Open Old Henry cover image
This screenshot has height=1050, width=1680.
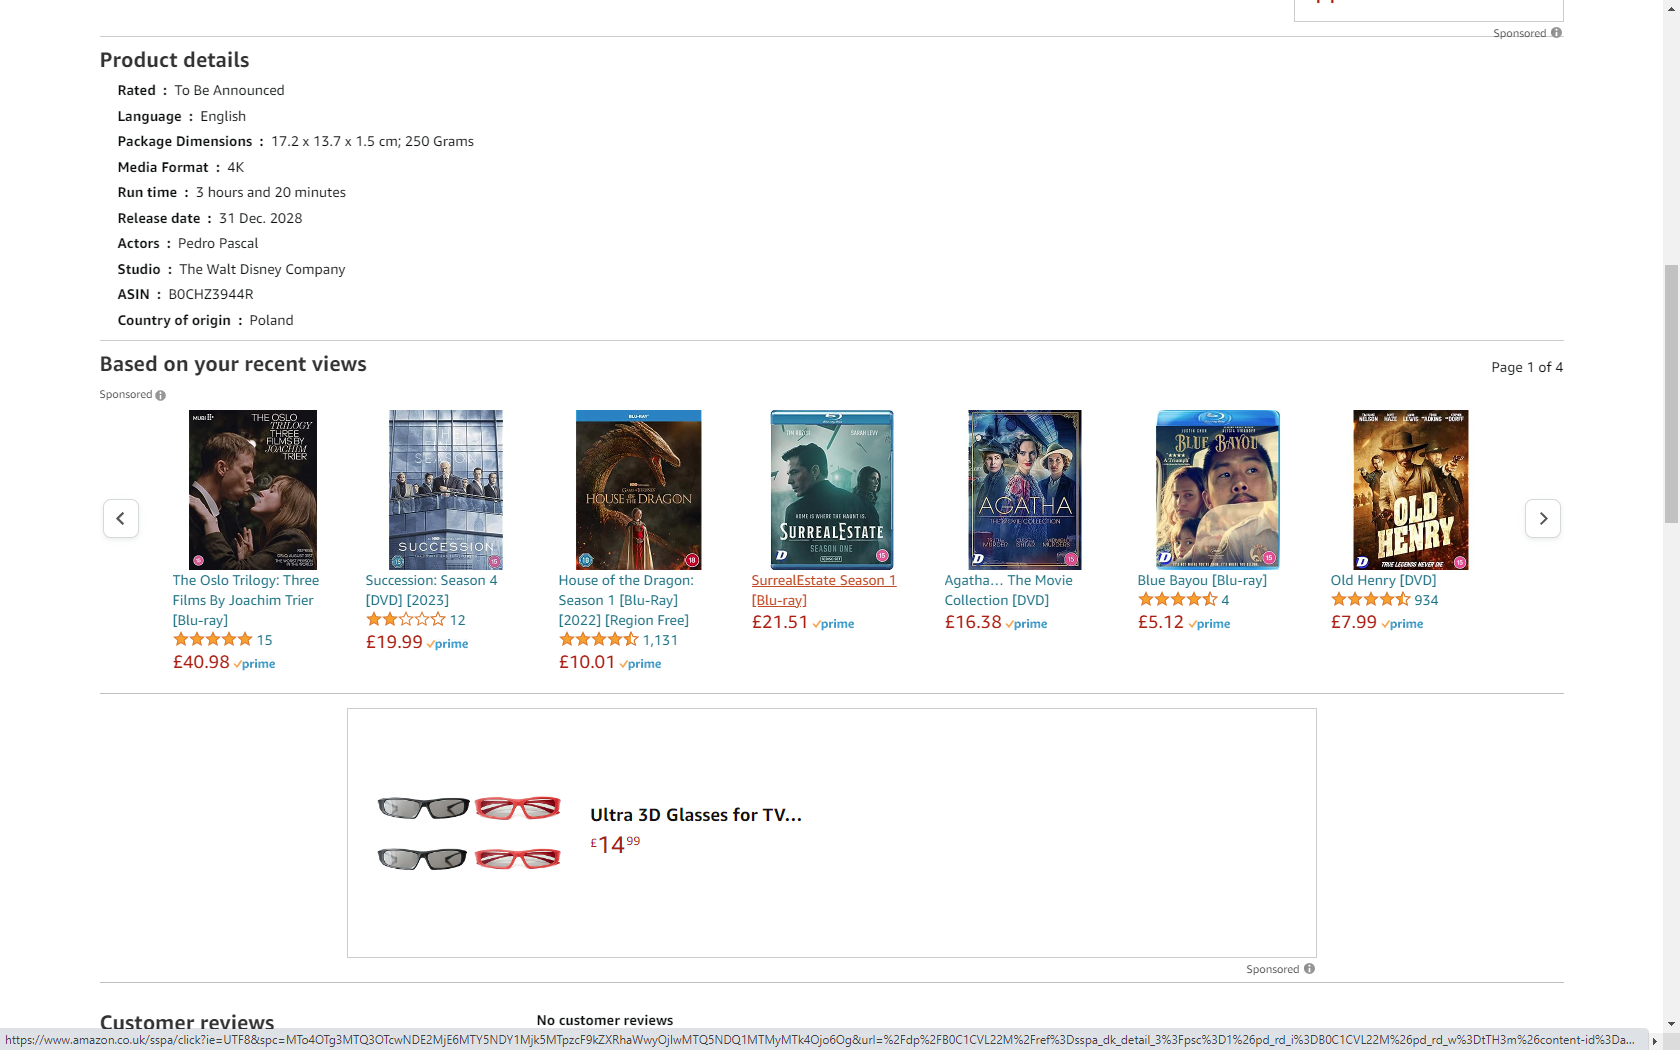1411,490
